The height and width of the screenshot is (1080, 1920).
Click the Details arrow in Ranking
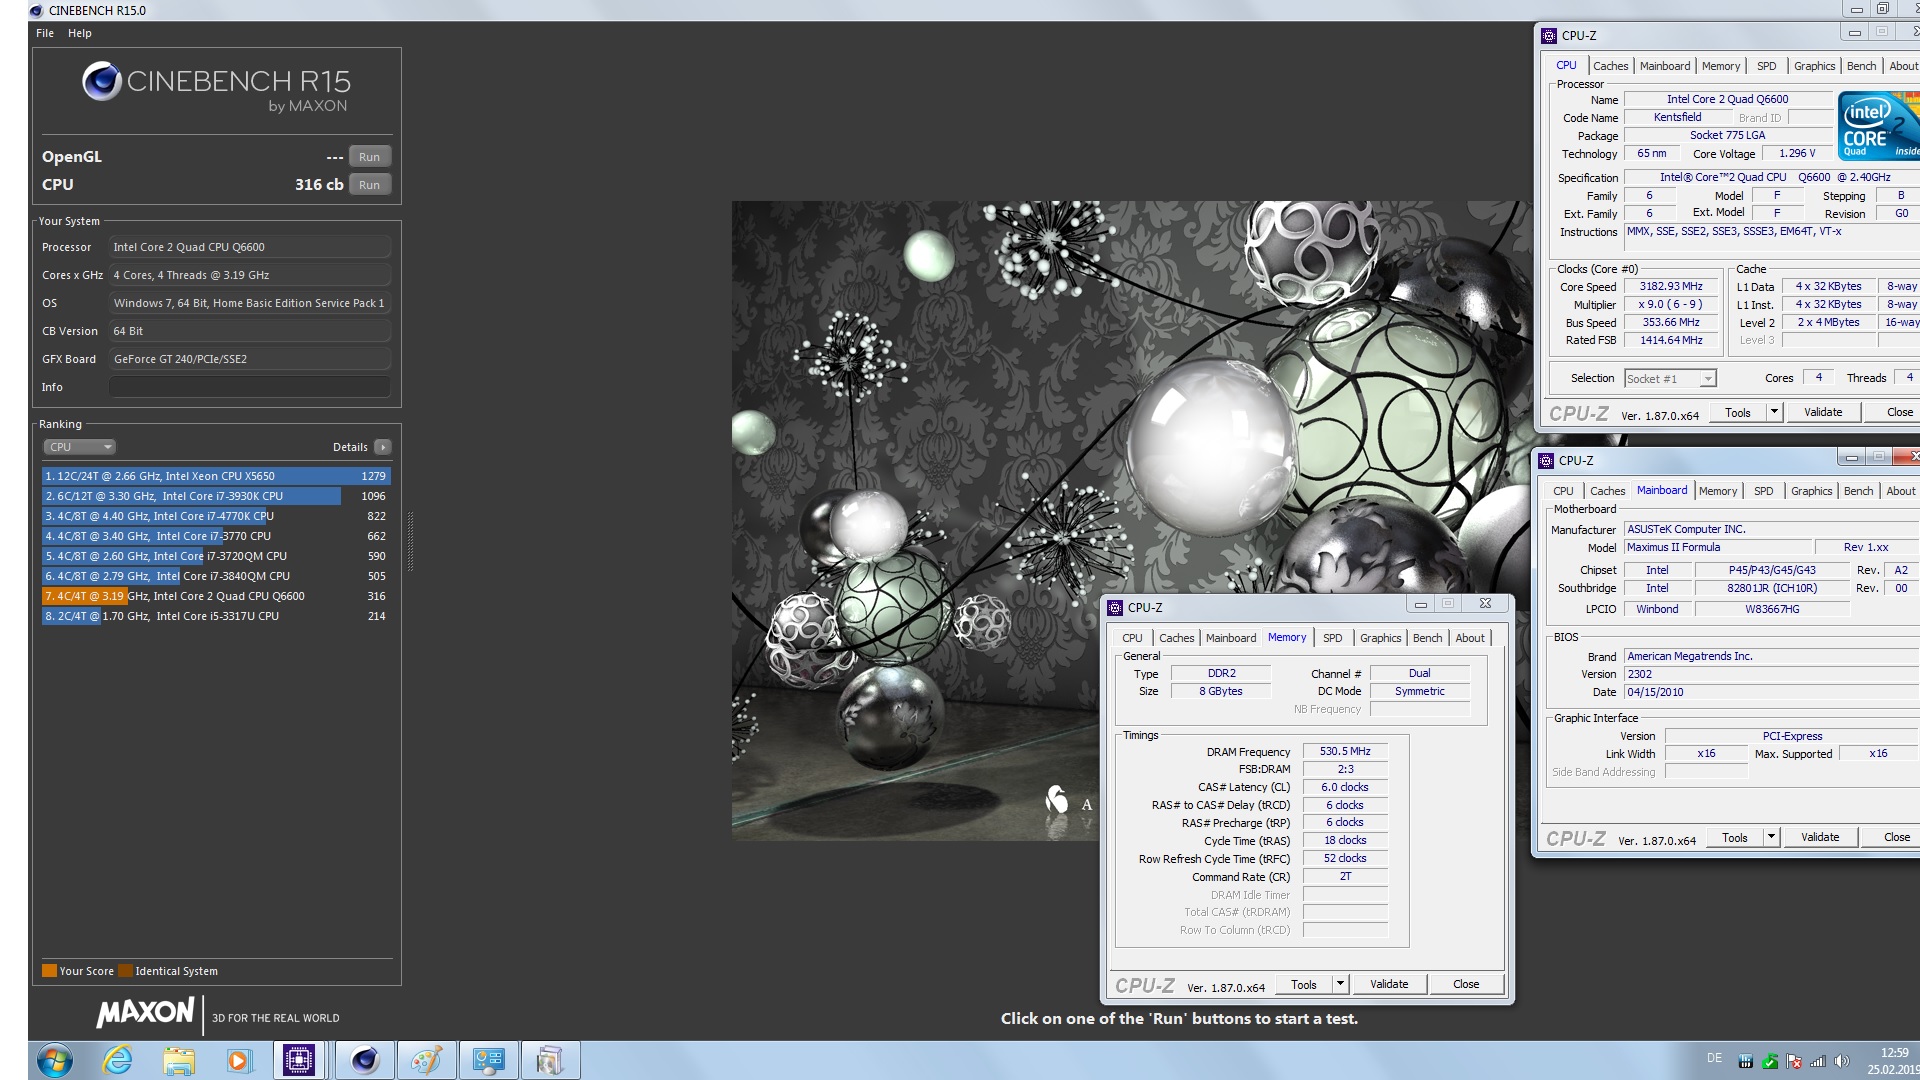pyautogui.click(x=383, y=447)
